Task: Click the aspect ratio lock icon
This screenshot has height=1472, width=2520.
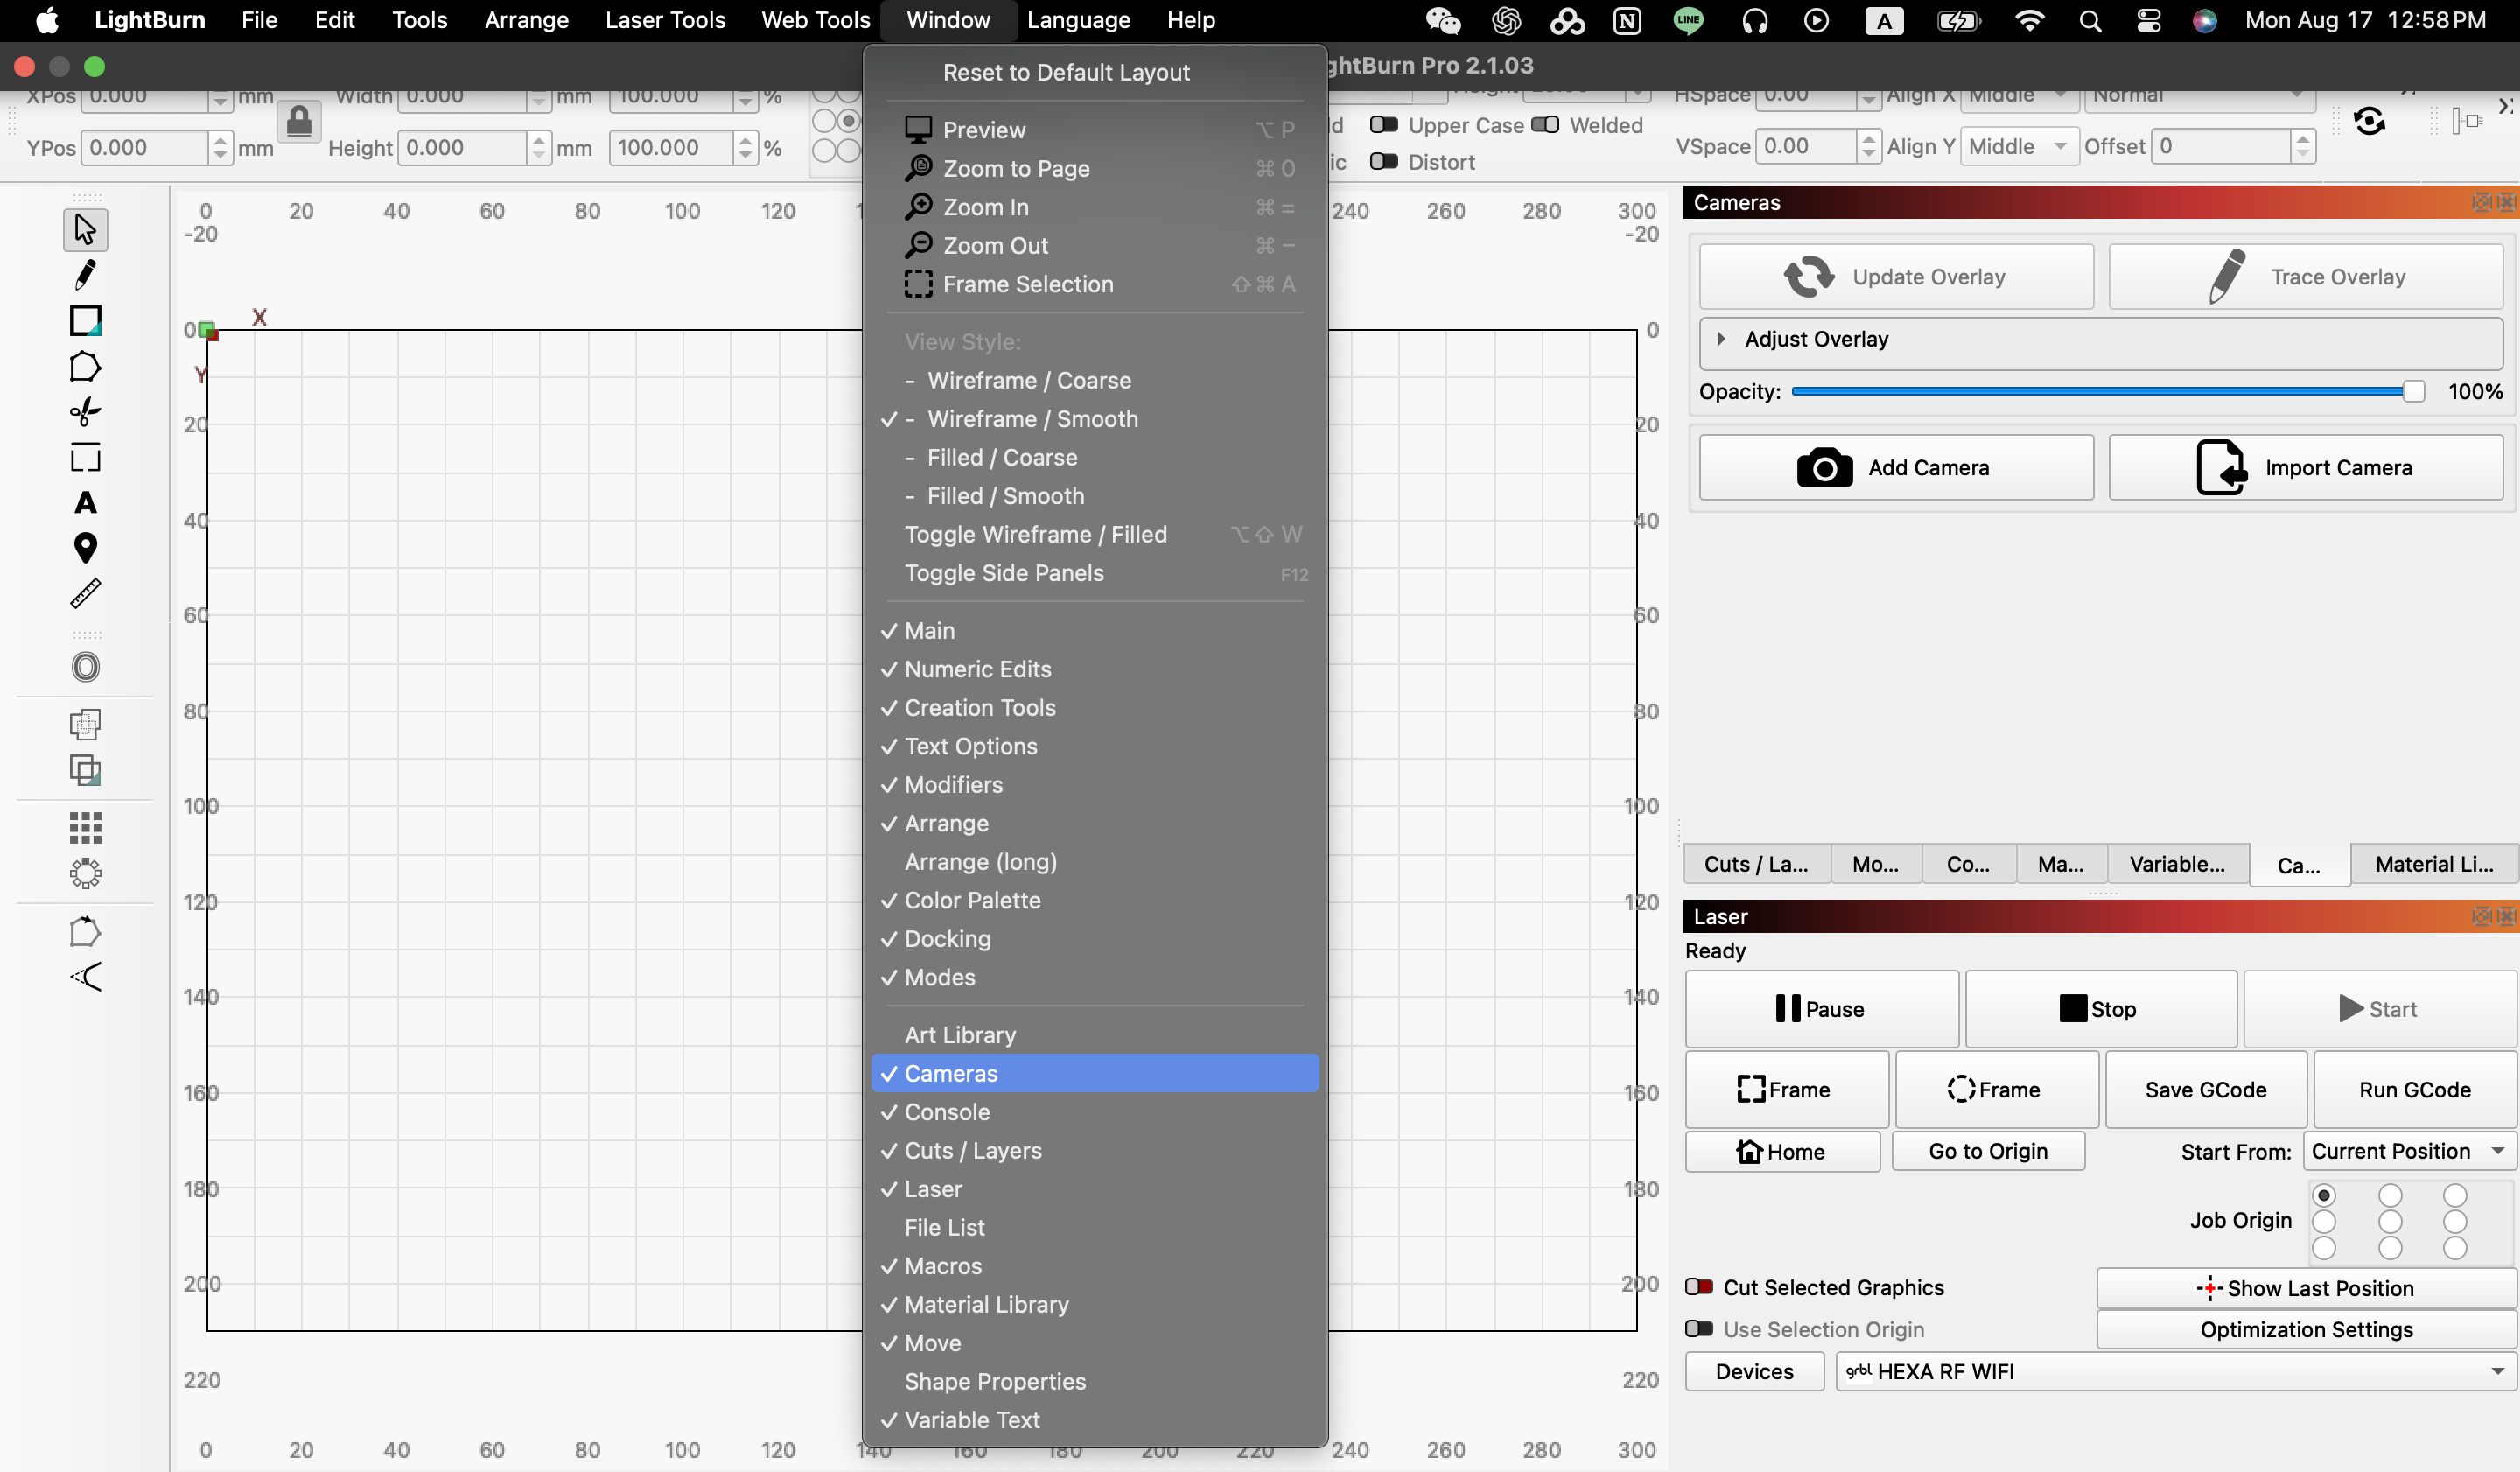Action: point(299,122)
